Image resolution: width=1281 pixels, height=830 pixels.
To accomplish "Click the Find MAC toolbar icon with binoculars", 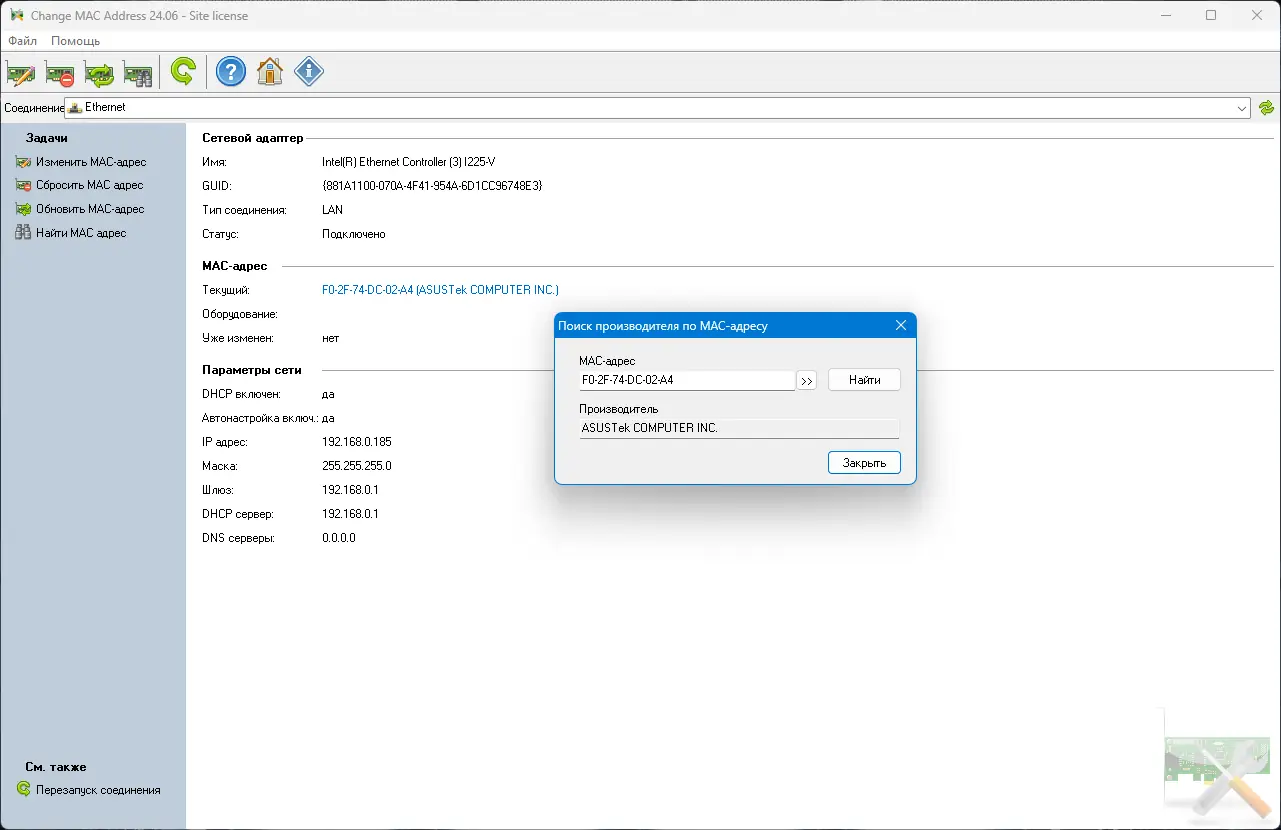I will 138,73.
